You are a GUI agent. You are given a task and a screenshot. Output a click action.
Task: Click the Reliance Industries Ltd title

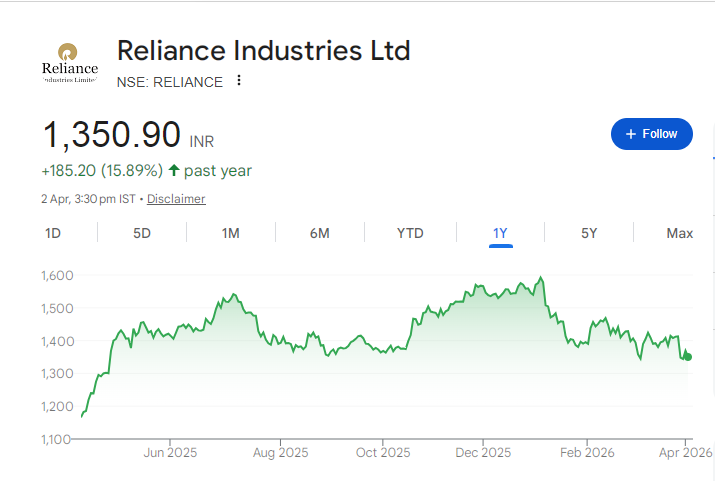pos(264,50)
